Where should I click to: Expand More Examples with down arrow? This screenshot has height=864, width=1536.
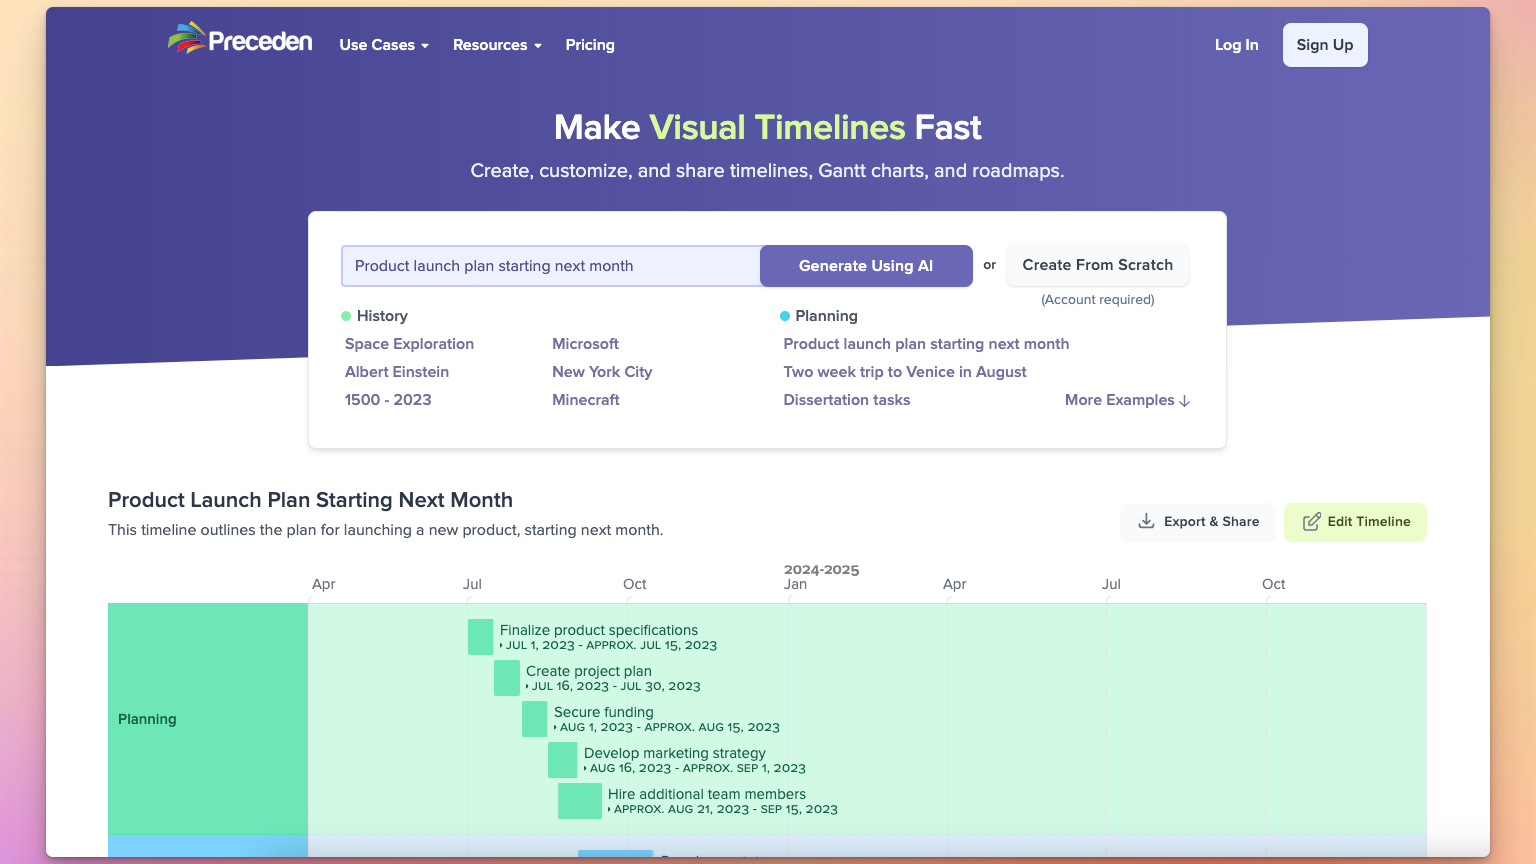click(x=1127, y=400)
